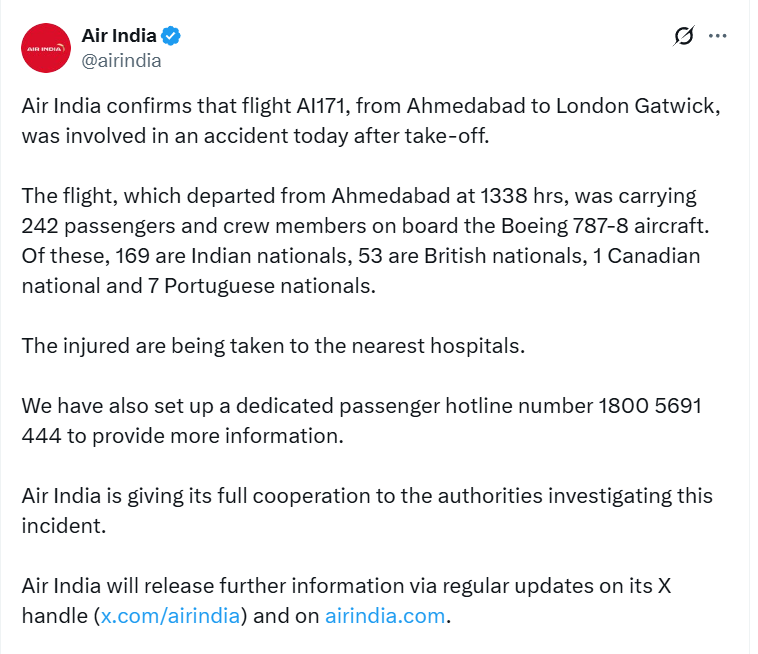Screen dimensions: 758x654
Task: Open the Air India display name
Action: coord(118,36)
